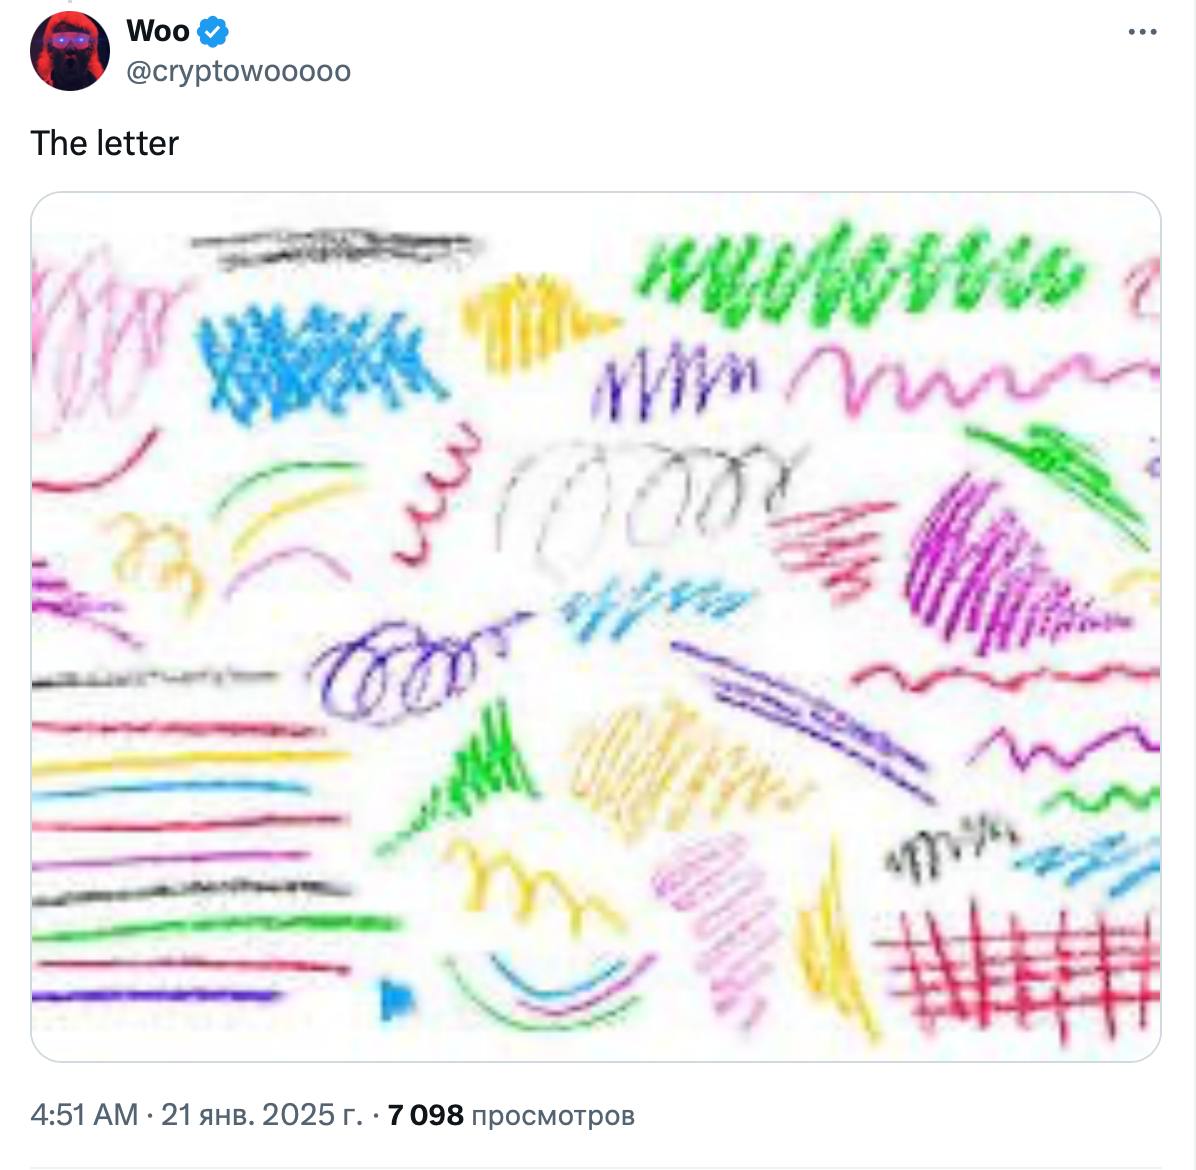Viewport: 1196px width, 1170px height.
Task: Click the tweet text "The letter"
Action: coord(104,143)
